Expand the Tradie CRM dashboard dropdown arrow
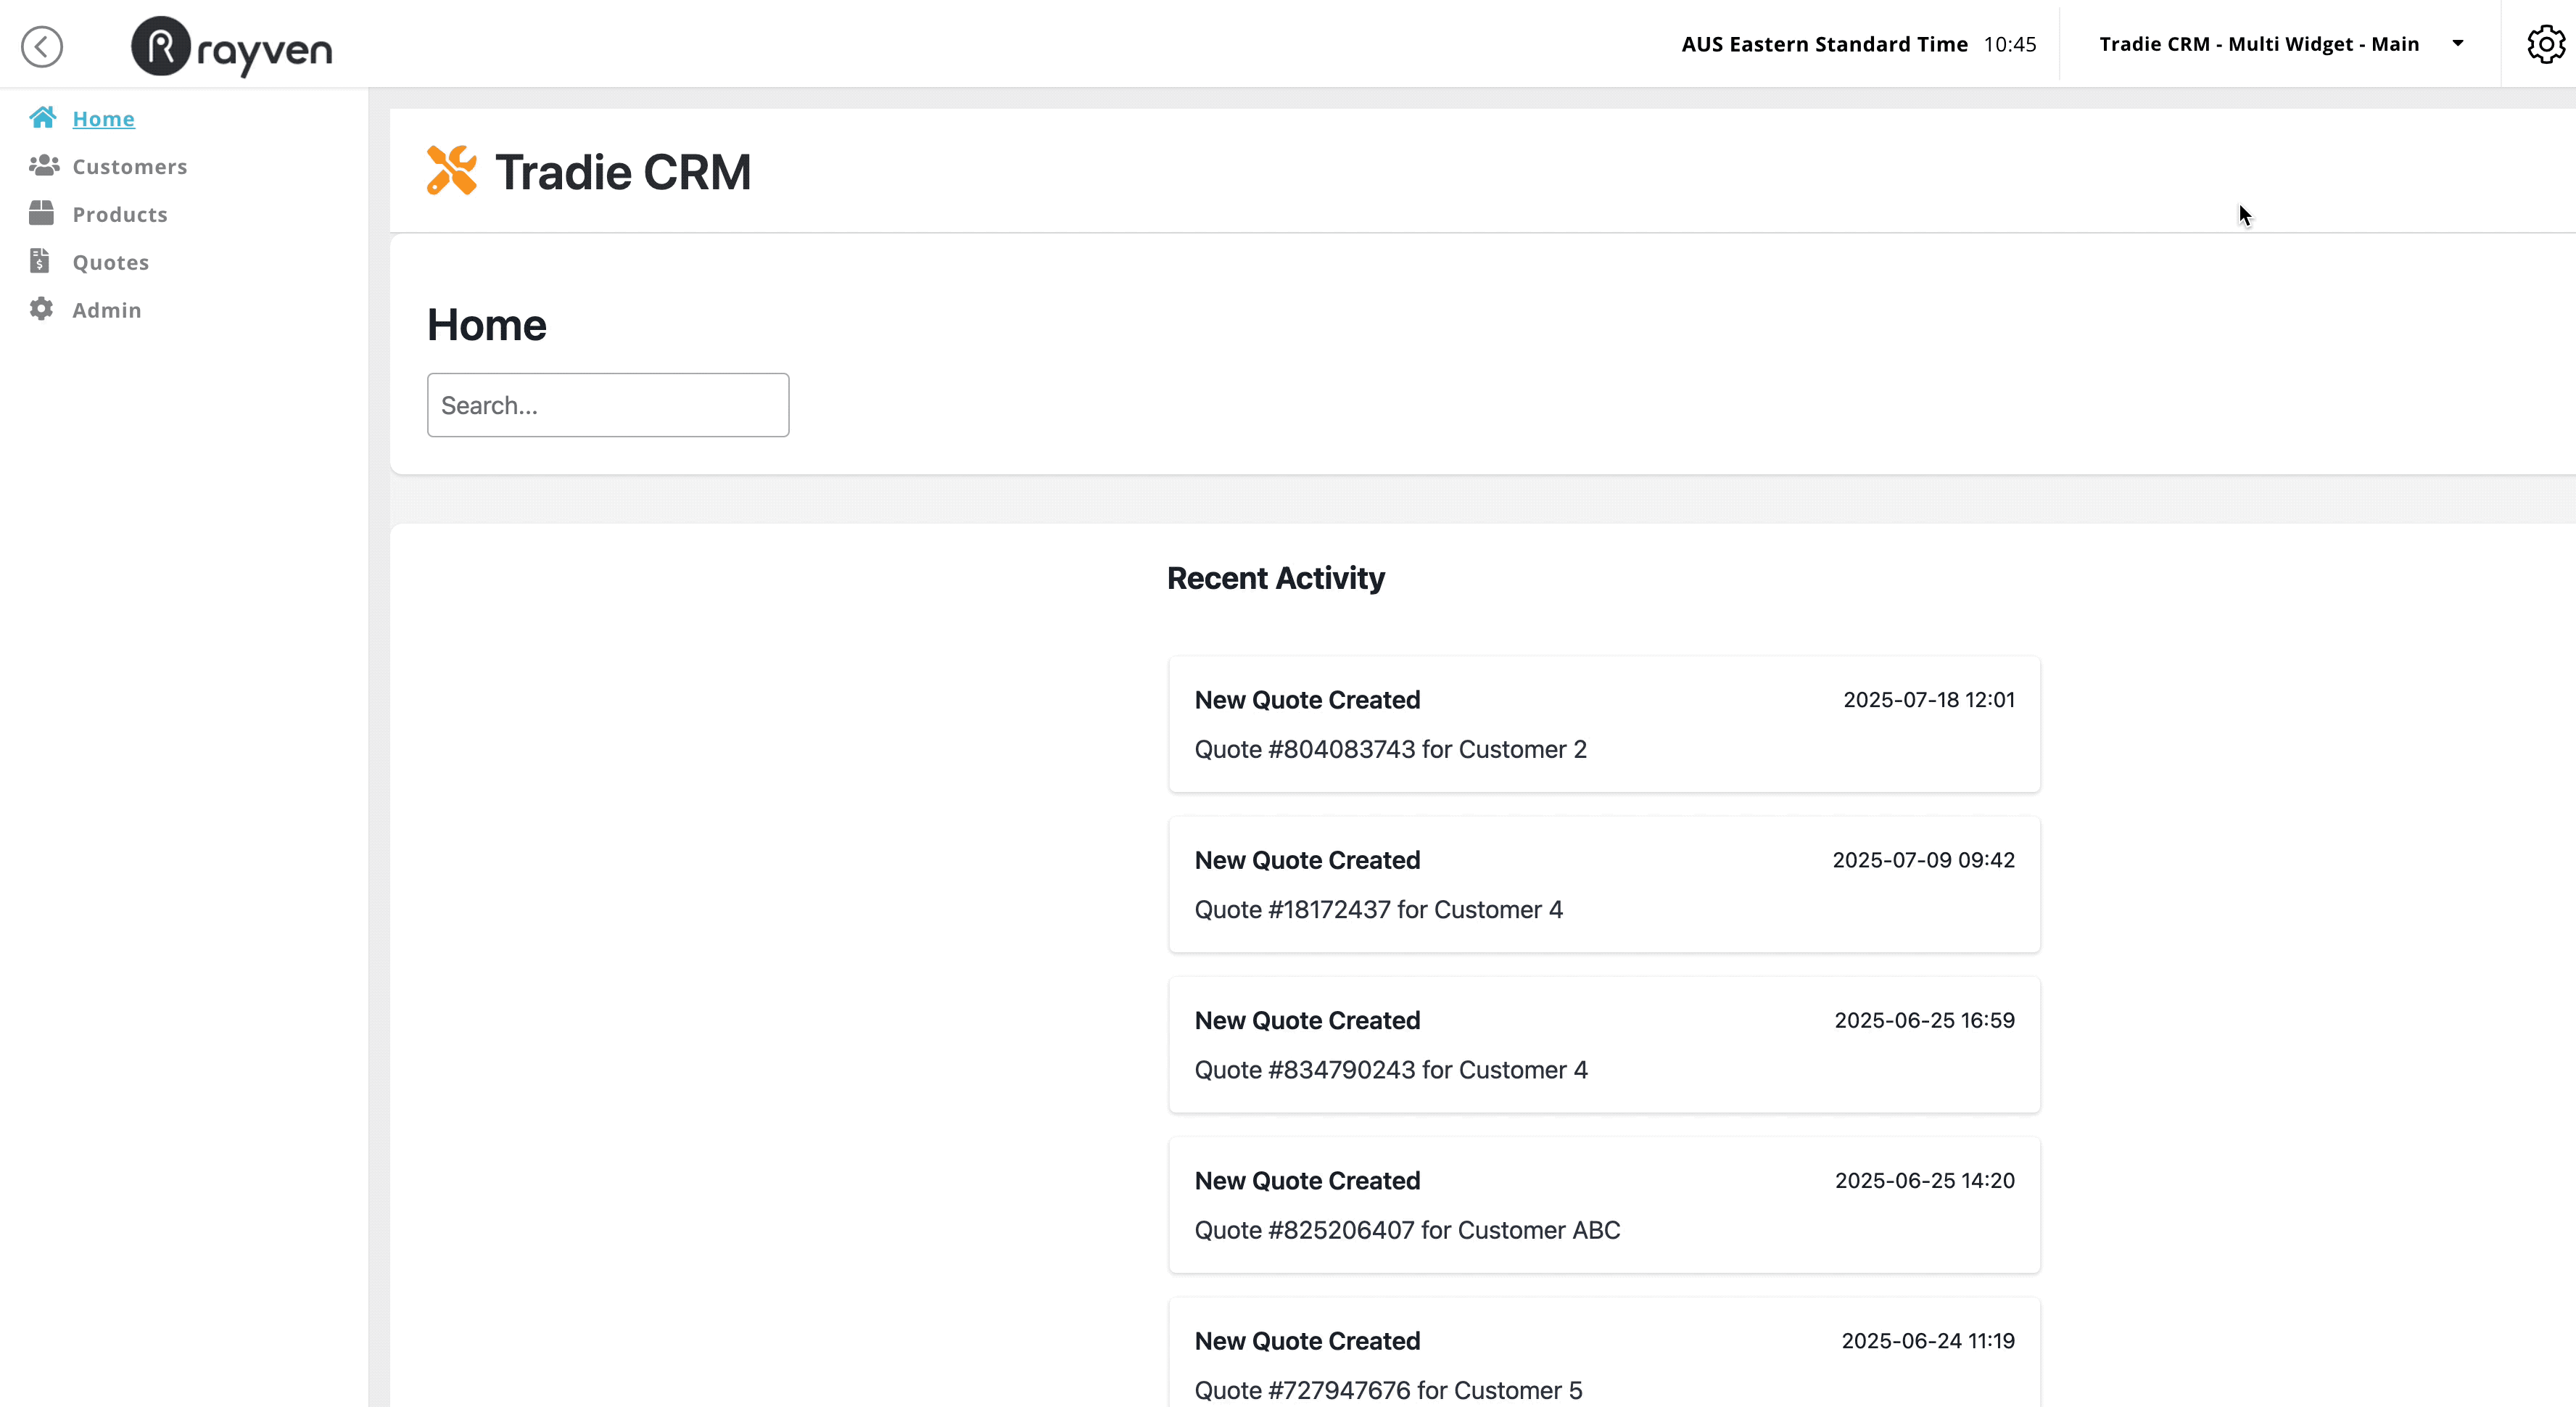This screenshot has width=2576, height=1407. tap(2458, 43)
